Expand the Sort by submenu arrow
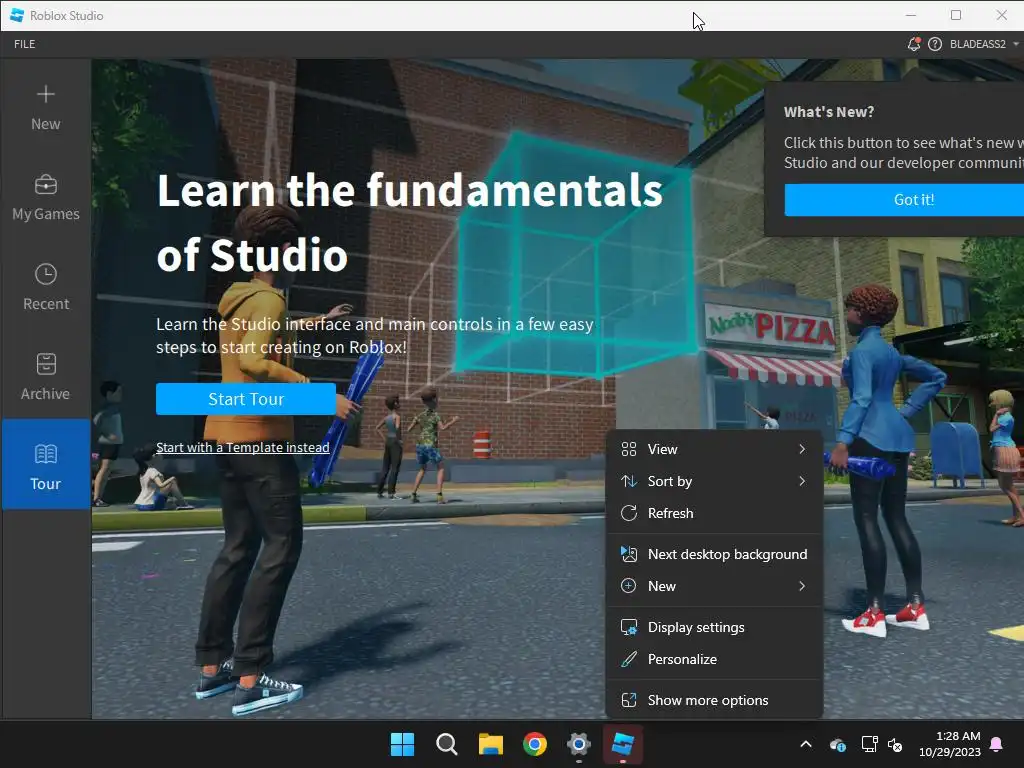The image size is (1024, 768). click(x=802, y=481)
